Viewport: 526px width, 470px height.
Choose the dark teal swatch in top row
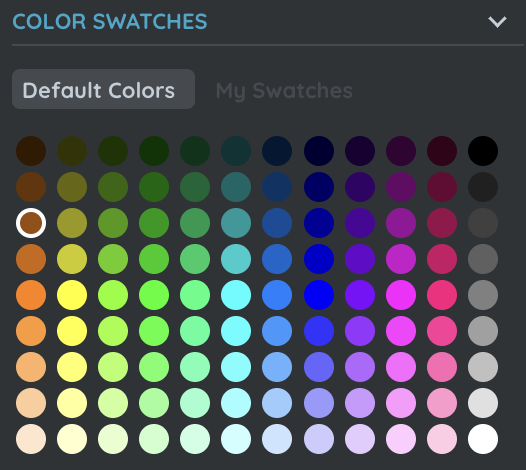(x=236, y=151)
